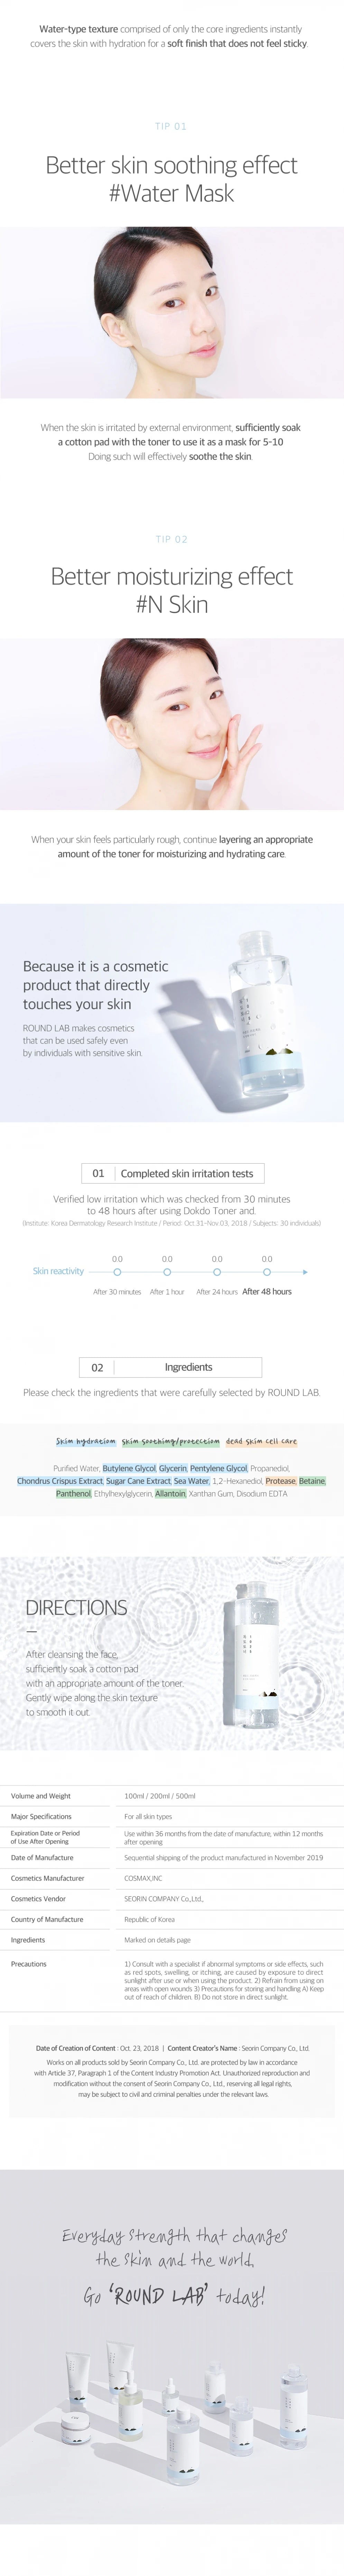
Task: Click the TIP 02 label
Action: 171,539
